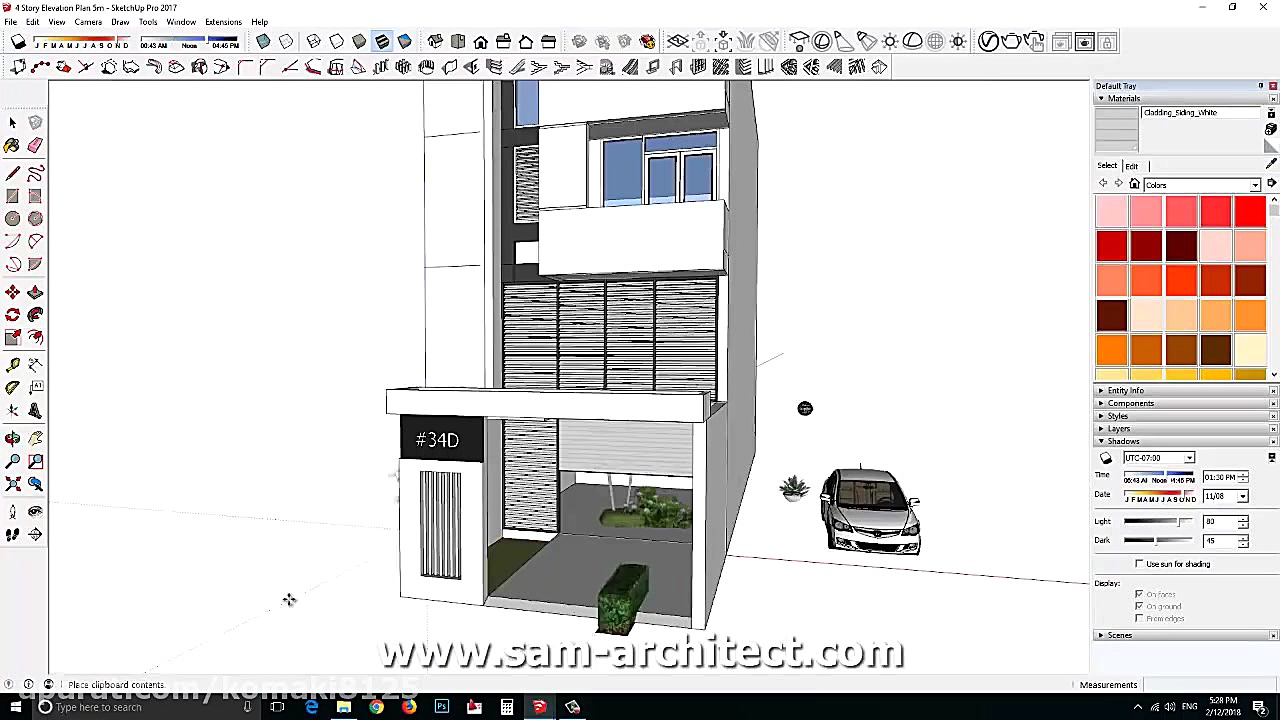The image size is (1280, 720).
Task: Select the Paint Bucket tool
Action: click(x=12, y=145)
